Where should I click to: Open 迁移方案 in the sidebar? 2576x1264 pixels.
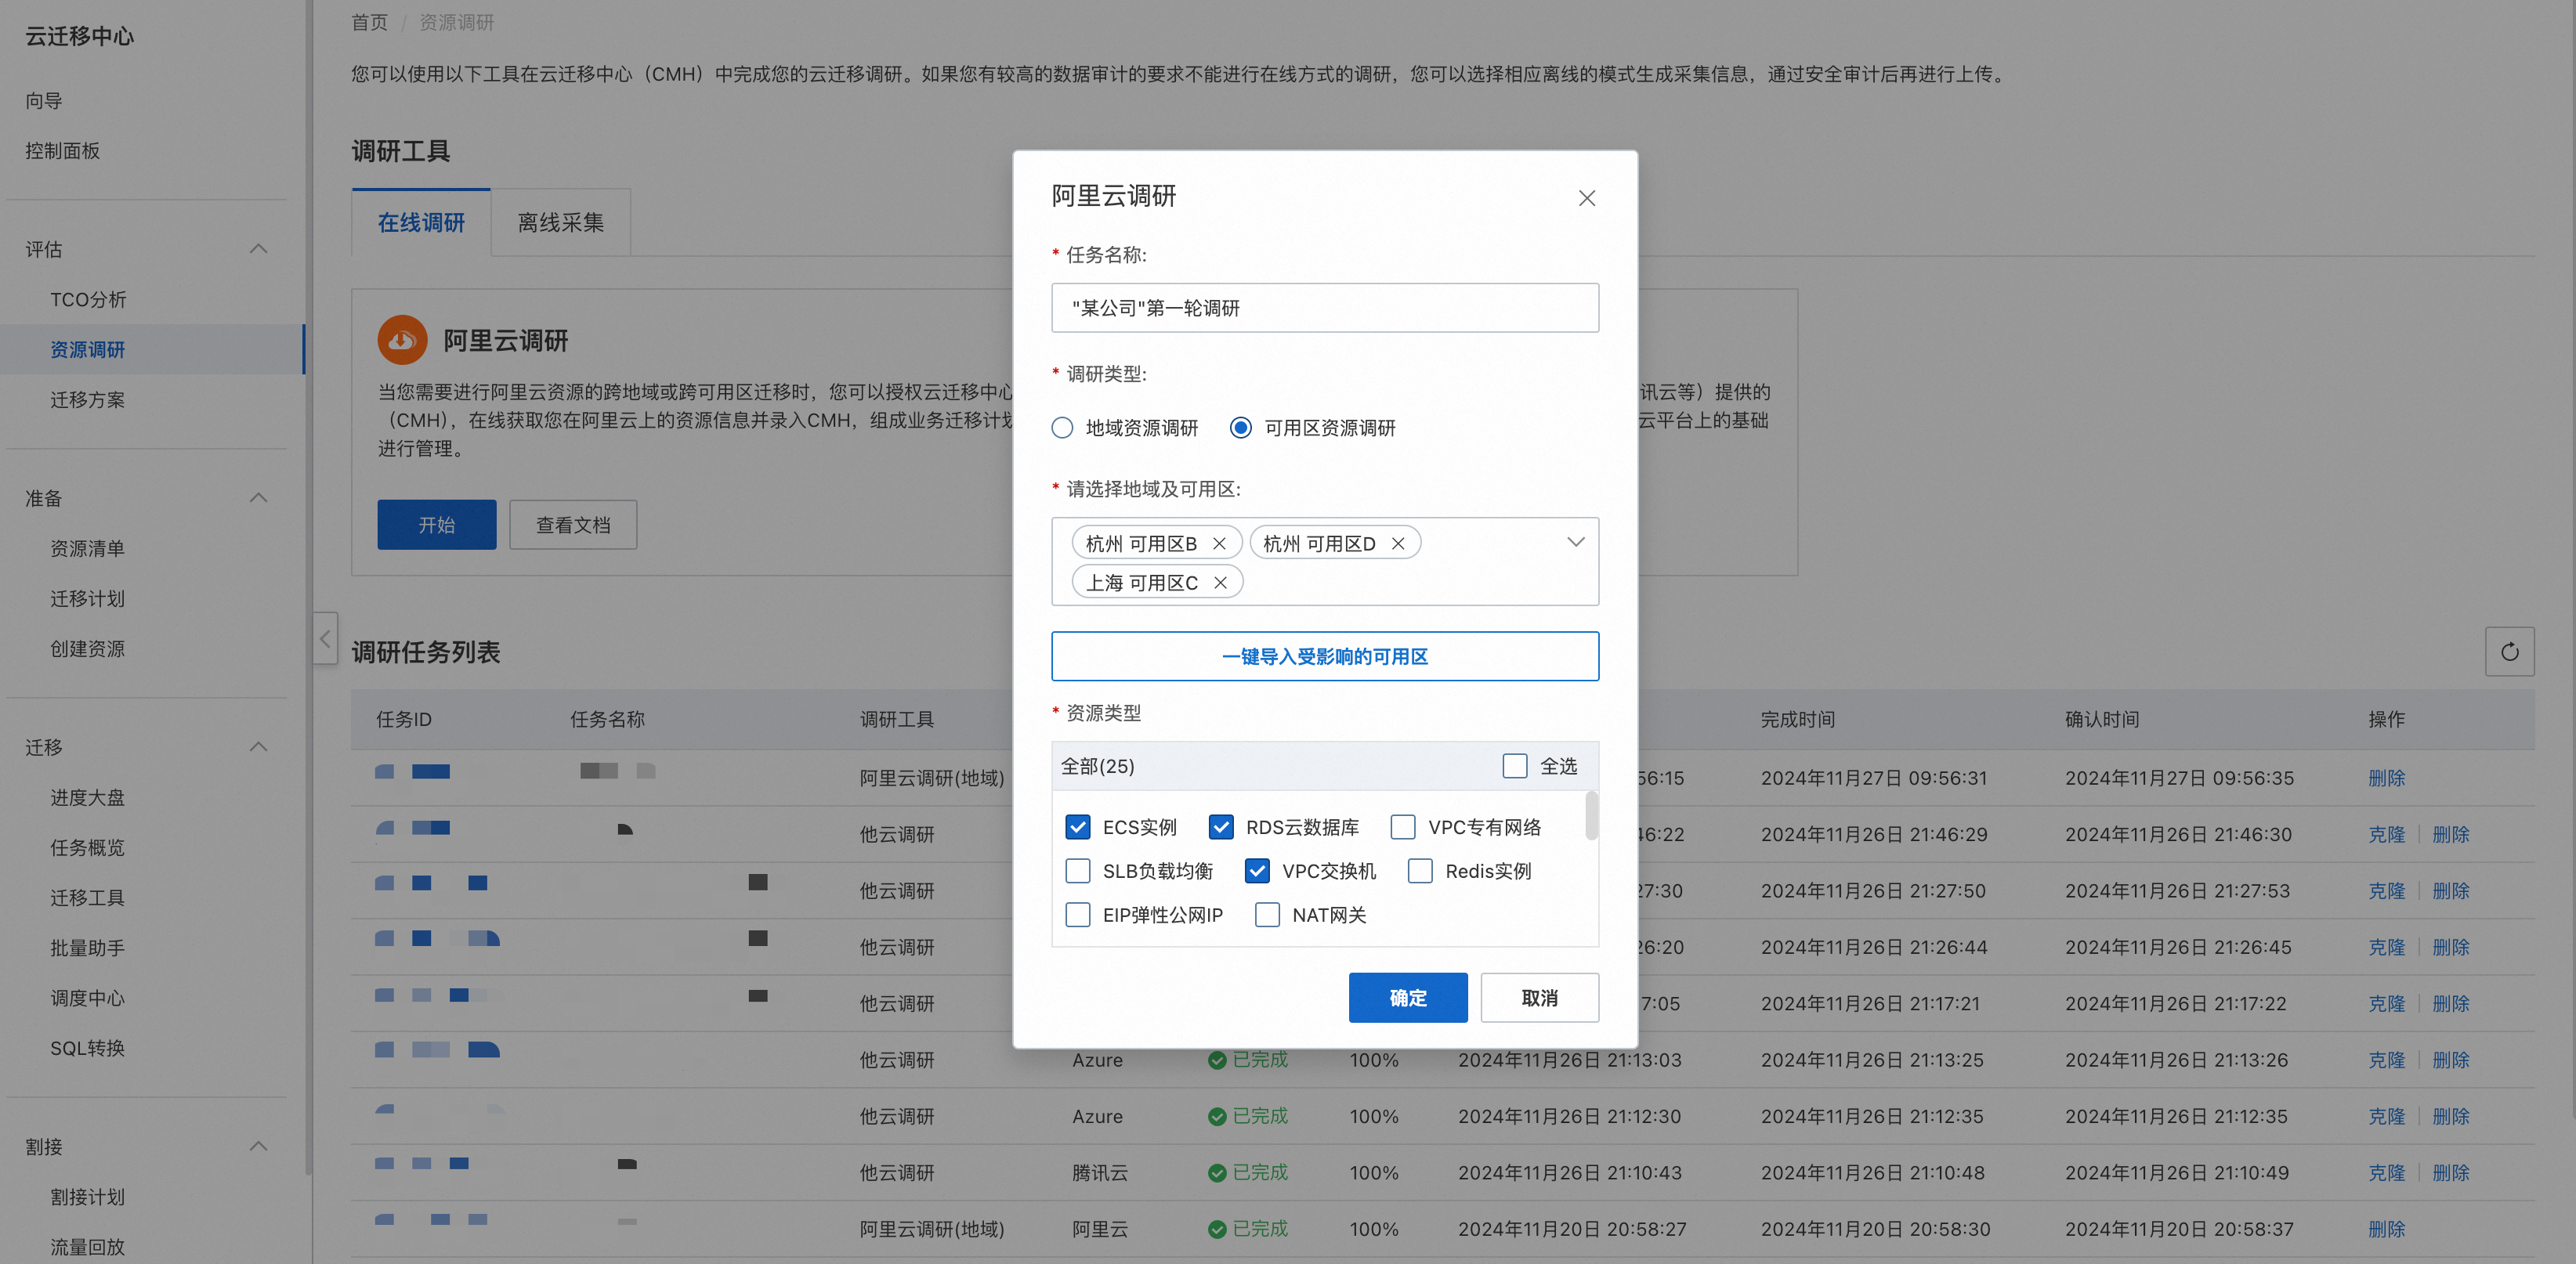[x=88, y=400]
